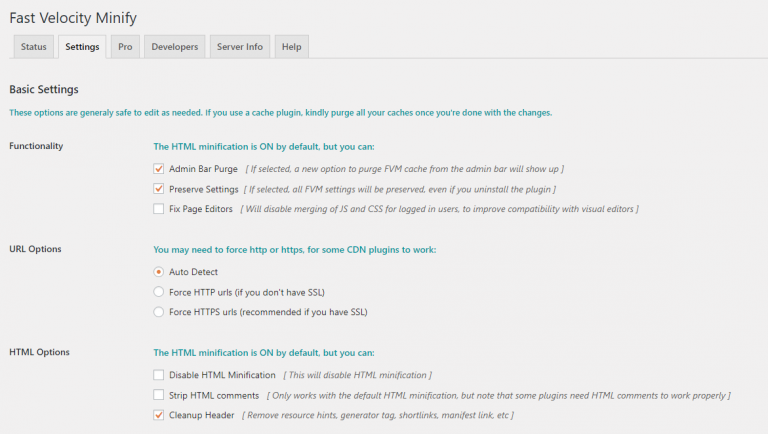The width and height of the screenshot is (768, 434).
Task: Click 'a new option to purge FVM cache' note
Action: 405,169
